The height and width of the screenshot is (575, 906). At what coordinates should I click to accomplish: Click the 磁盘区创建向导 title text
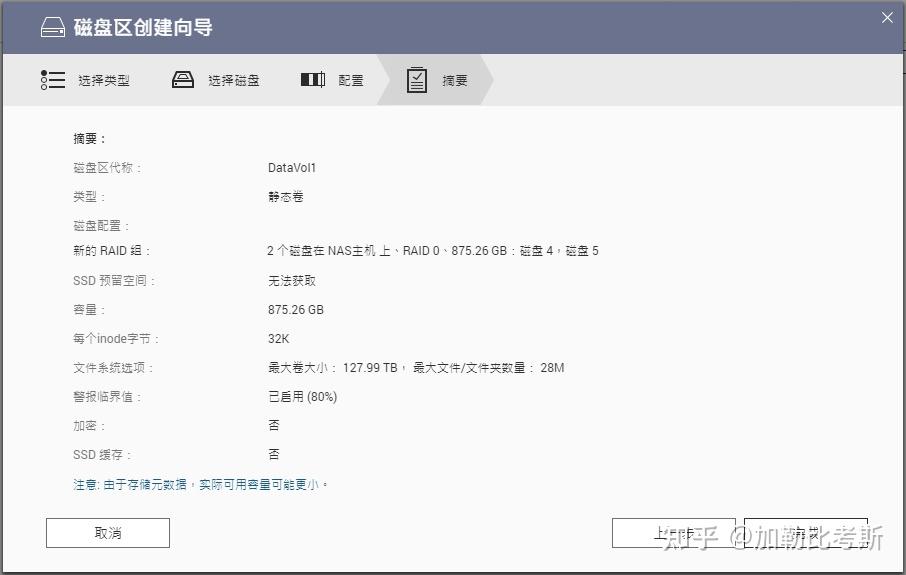click(143, 27)
